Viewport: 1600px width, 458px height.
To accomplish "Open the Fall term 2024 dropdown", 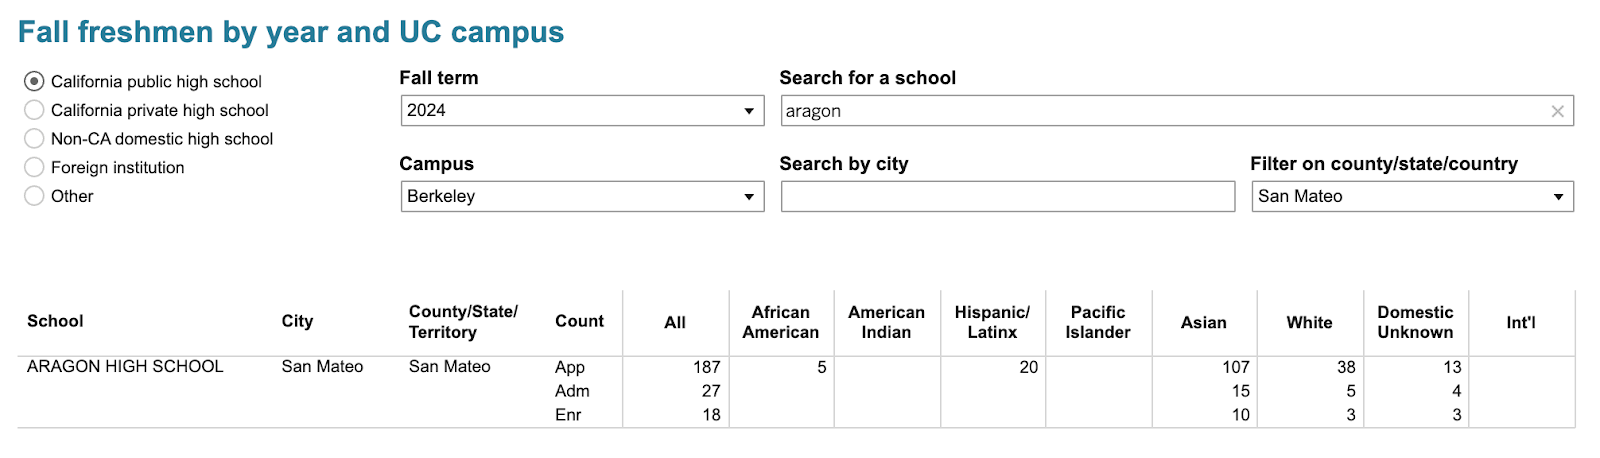I will click(581, 111).
